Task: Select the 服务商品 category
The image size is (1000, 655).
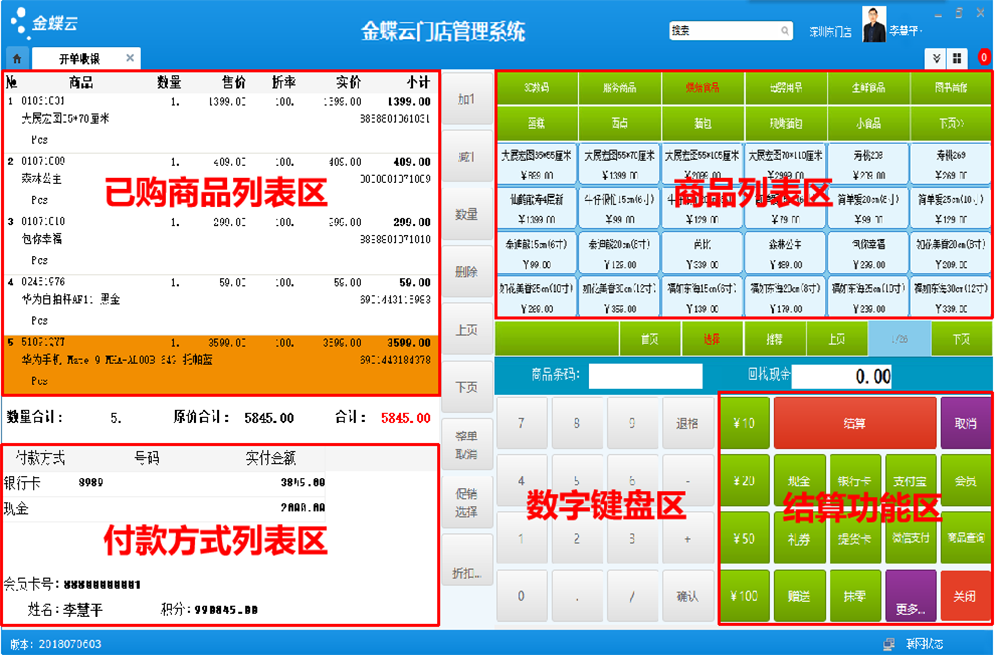Action: coord(619,88)
